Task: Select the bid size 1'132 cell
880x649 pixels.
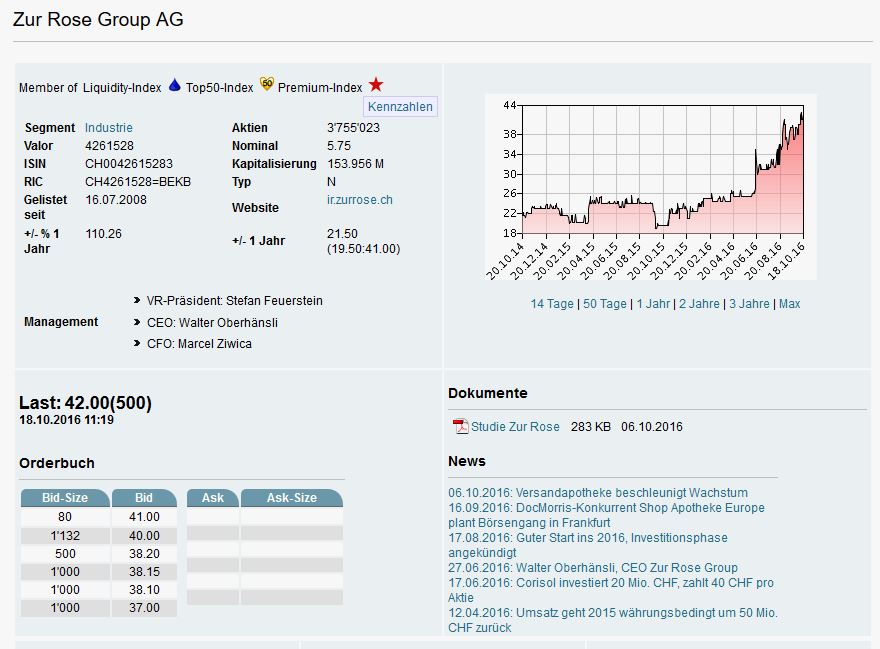Action: point(65,536)
